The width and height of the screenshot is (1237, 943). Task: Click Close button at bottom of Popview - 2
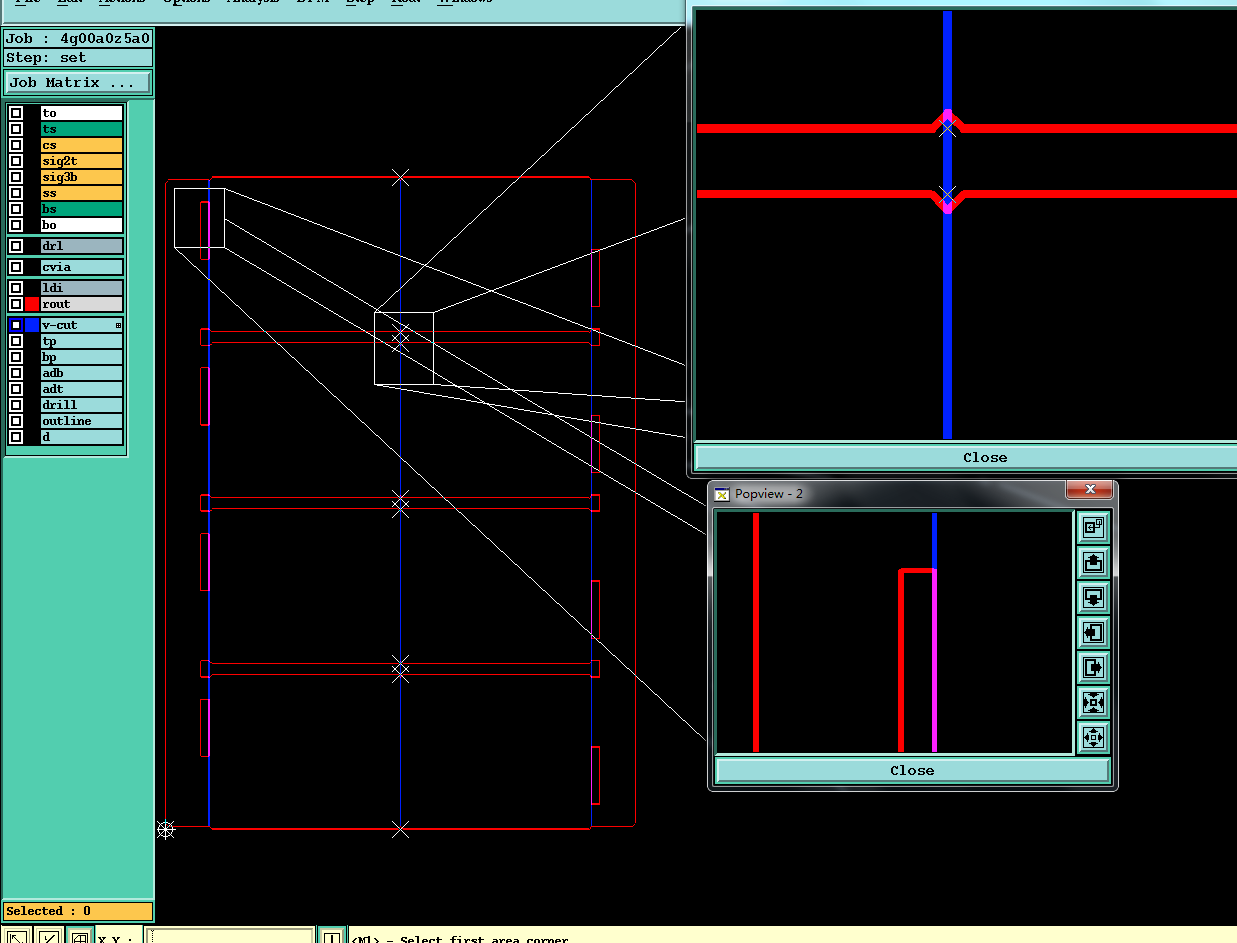[912, 770]
